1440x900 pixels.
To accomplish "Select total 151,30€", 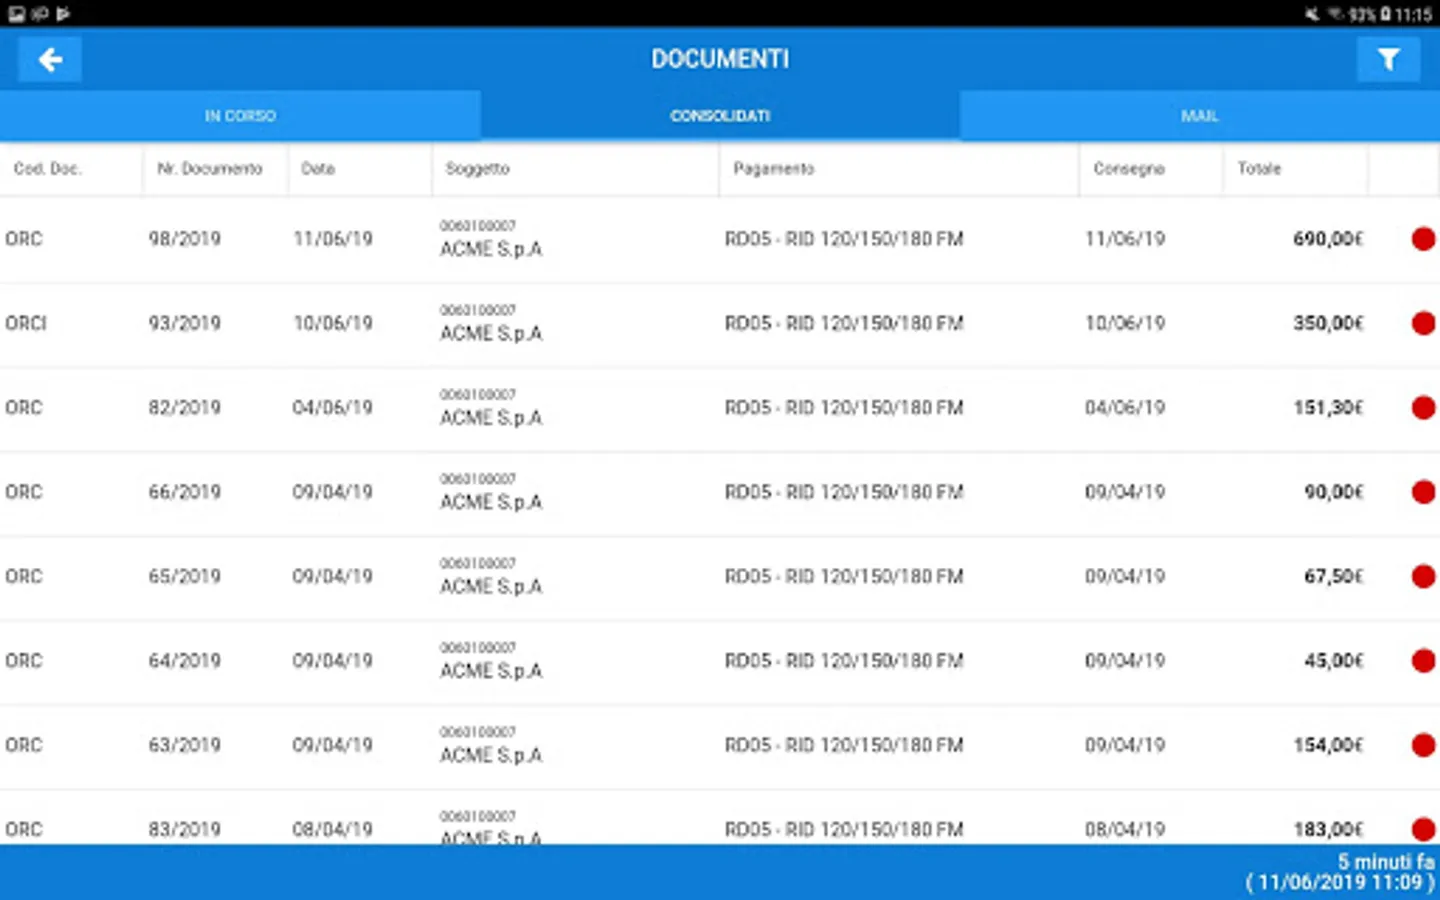I will (1328, 407).
